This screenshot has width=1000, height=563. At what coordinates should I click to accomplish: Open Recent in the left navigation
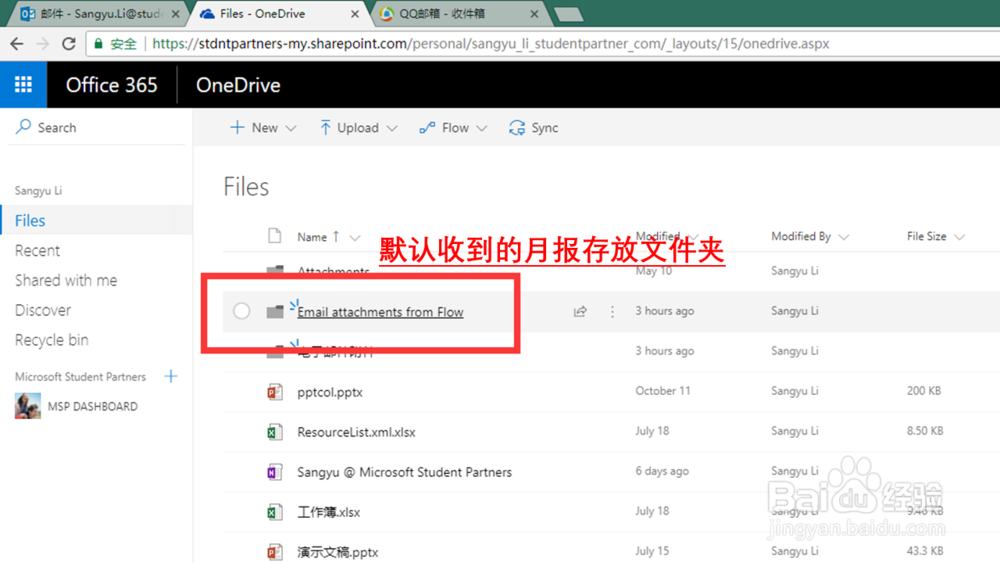point(37,251)
